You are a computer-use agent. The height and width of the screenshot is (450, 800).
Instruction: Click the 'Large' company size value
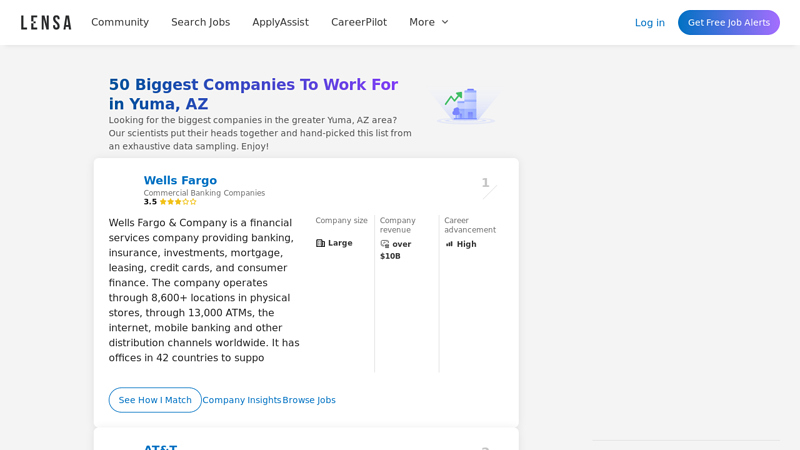[x=340, y=243]
